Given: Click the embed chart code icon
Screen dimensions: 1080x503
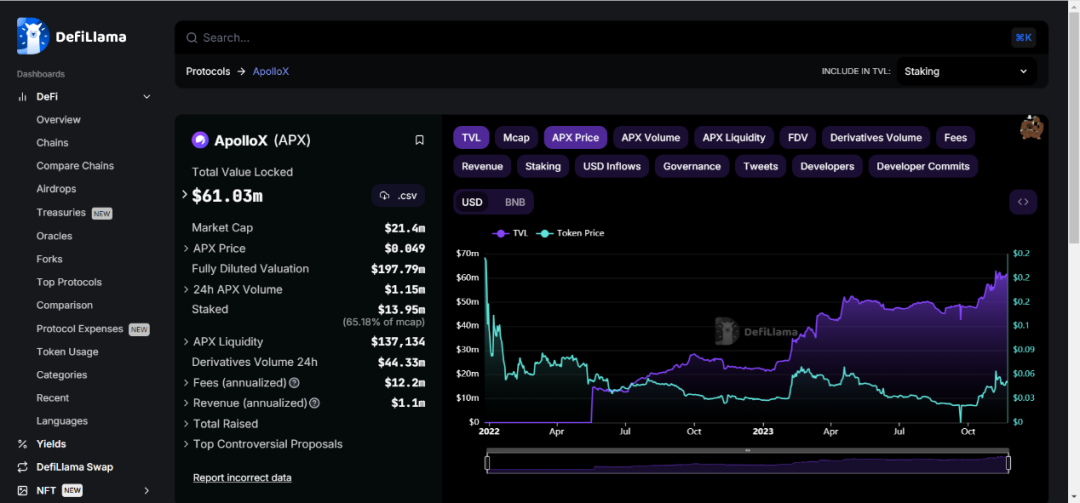Looking at the screenshot, I should point(1022,202).
